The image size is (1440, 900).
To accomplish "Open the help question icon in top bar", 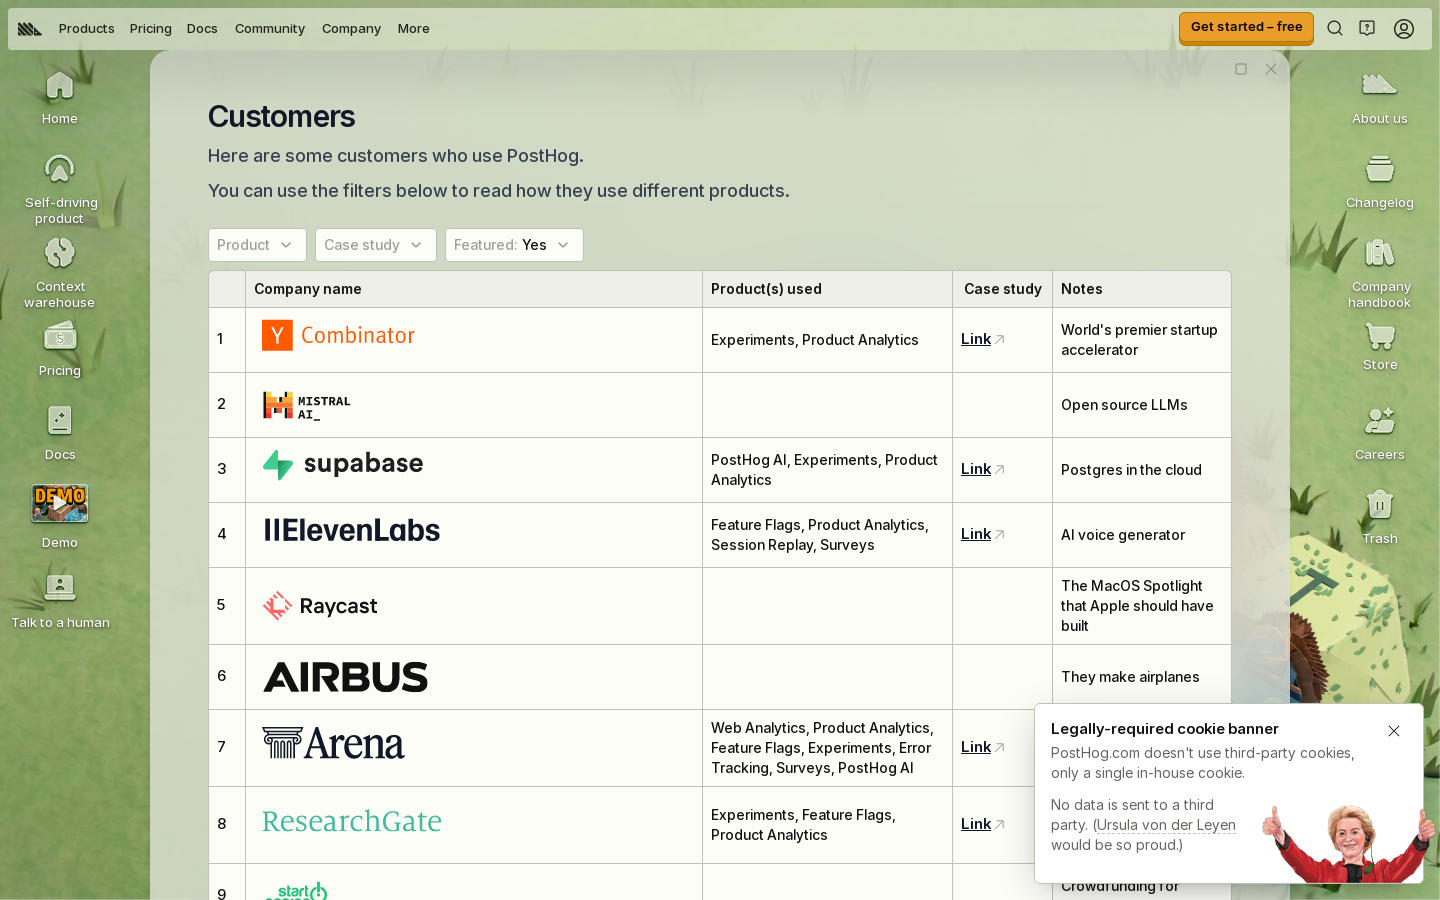I will 1367,29.
